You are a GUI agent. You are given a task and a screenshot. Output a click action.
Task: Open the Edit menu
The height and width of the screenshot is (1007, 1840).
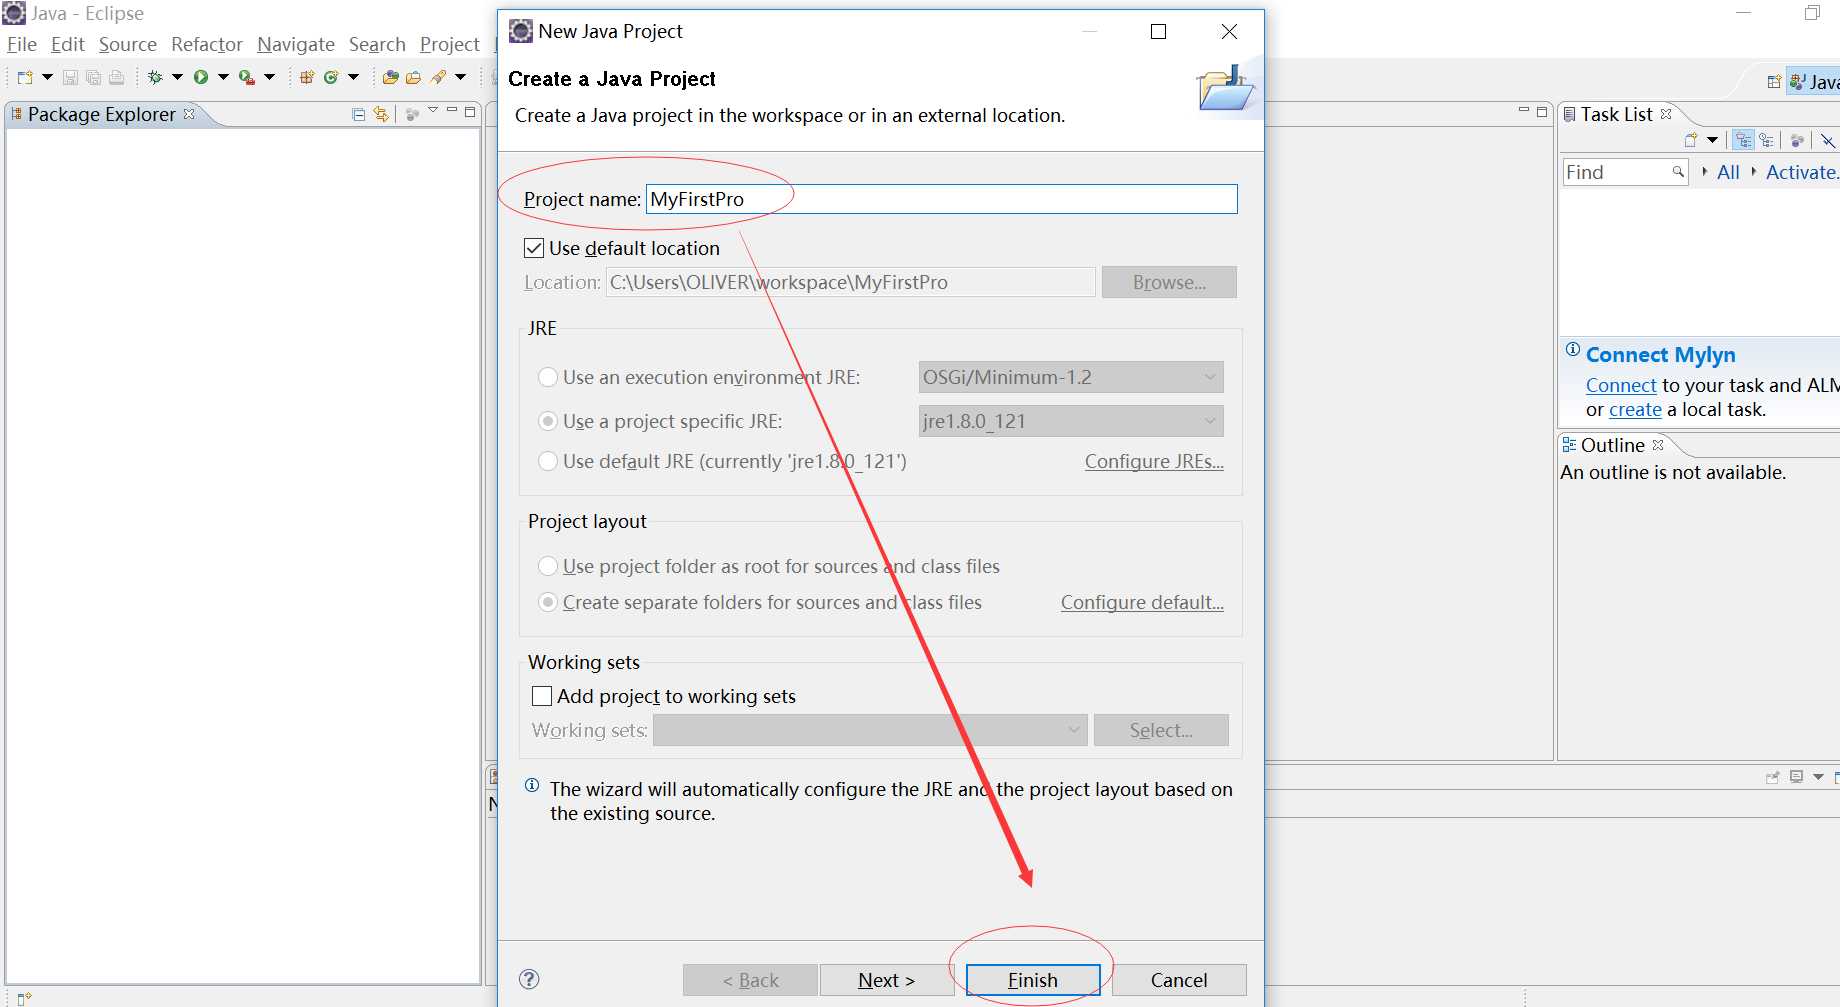click(x=68, y=44)
